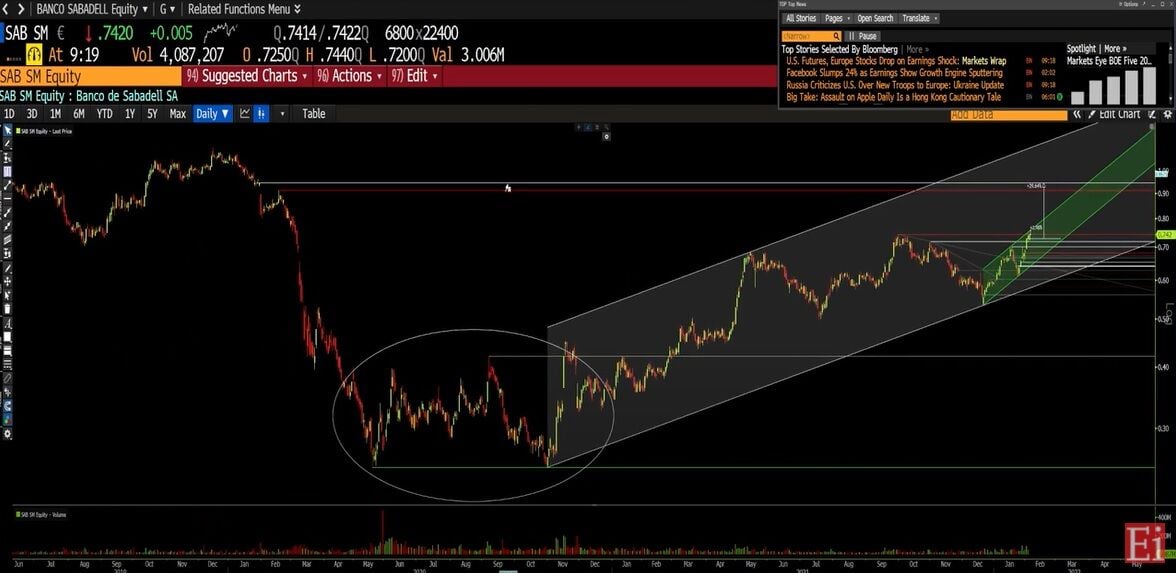This screenshot has height=573, width=1176.
Task: Select the 1M period
Action: click(x=56, y=114)
